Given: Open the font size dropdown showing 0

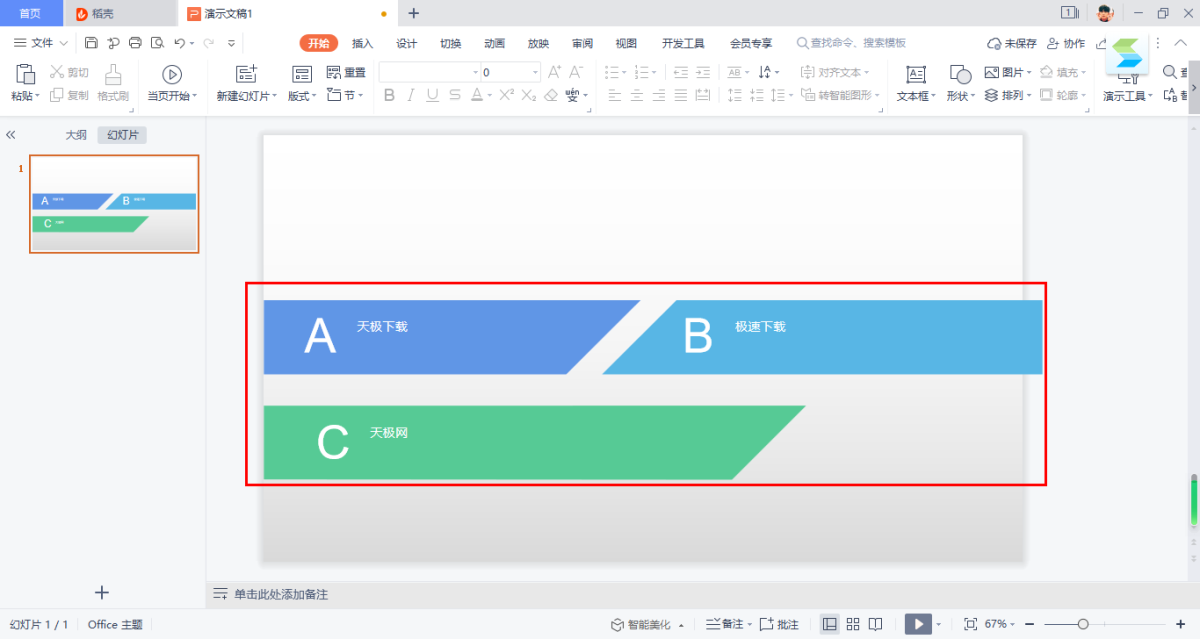Looking at the screenshot, I should click(x=536, y=72).
